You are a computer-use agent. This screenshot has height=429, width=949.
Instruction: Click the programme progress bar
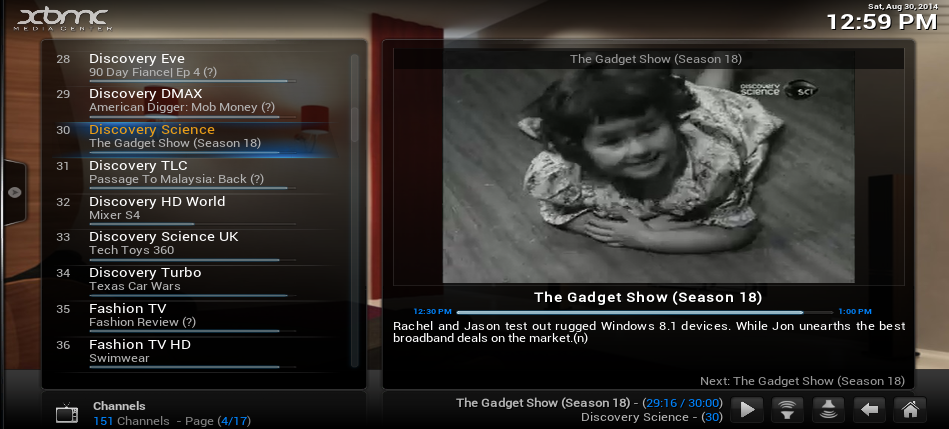(x=645, y=312)
